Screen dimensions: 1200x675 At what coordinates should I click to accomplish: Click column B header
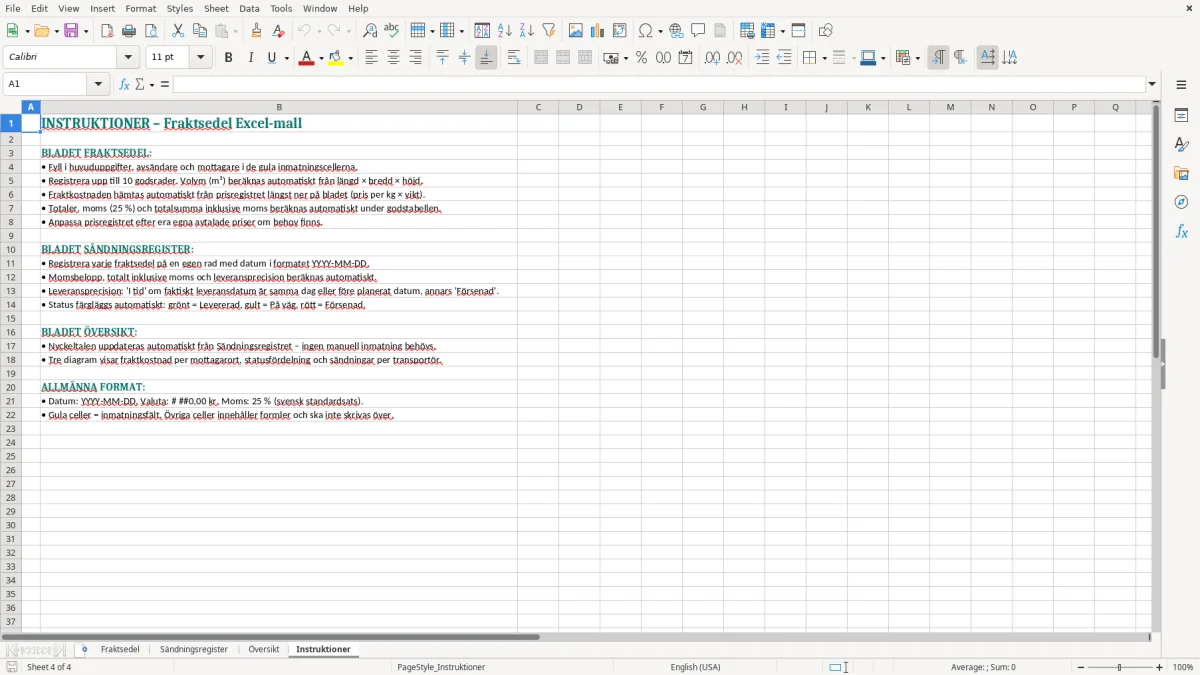coord(279,107)
